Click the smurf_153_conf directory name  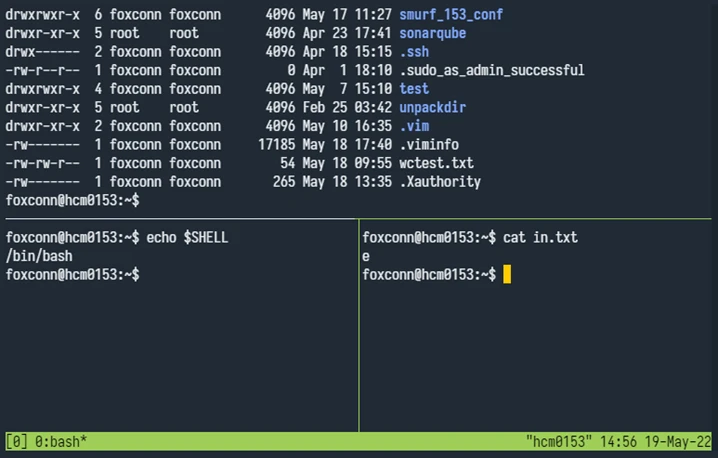tap(450, 15)
